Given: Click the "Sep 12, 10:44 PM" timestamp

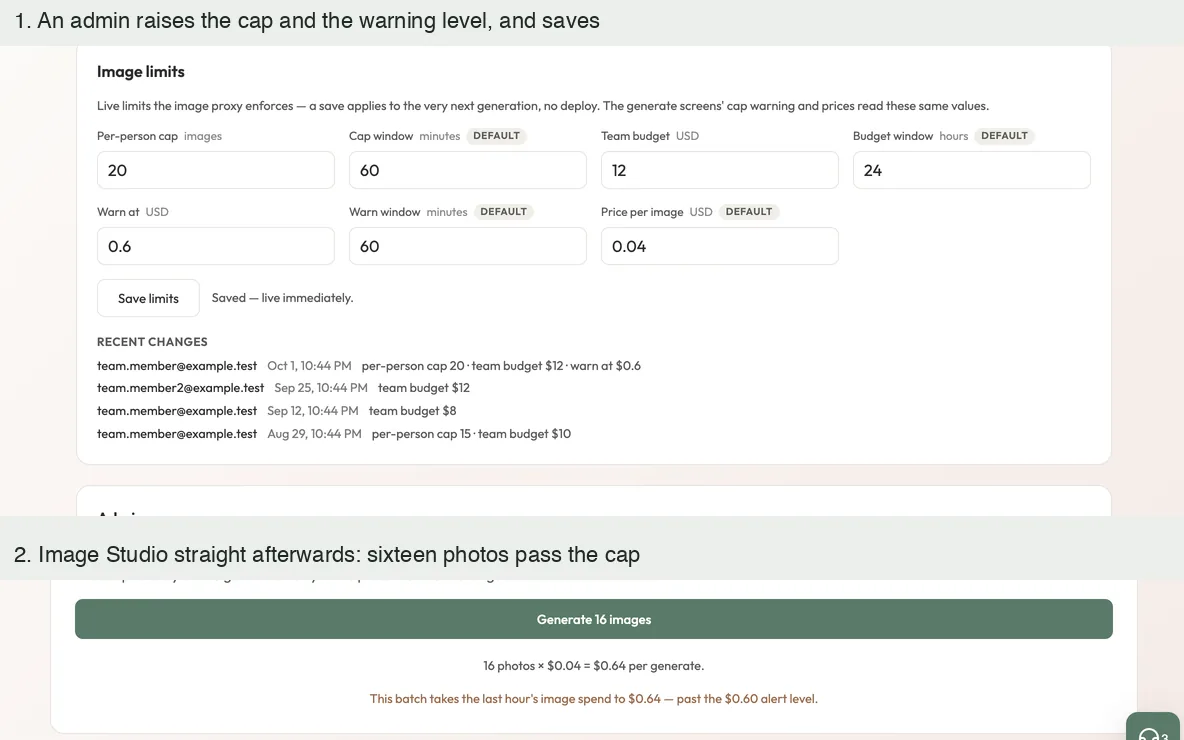Looking at the screenshot, I should [313, 411].
